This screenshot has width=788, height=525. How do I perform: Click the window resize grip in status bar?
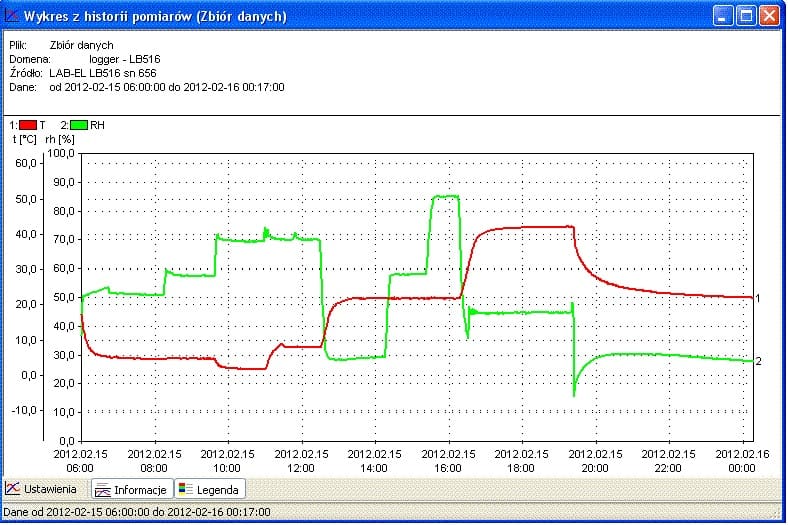coord(777,512)
